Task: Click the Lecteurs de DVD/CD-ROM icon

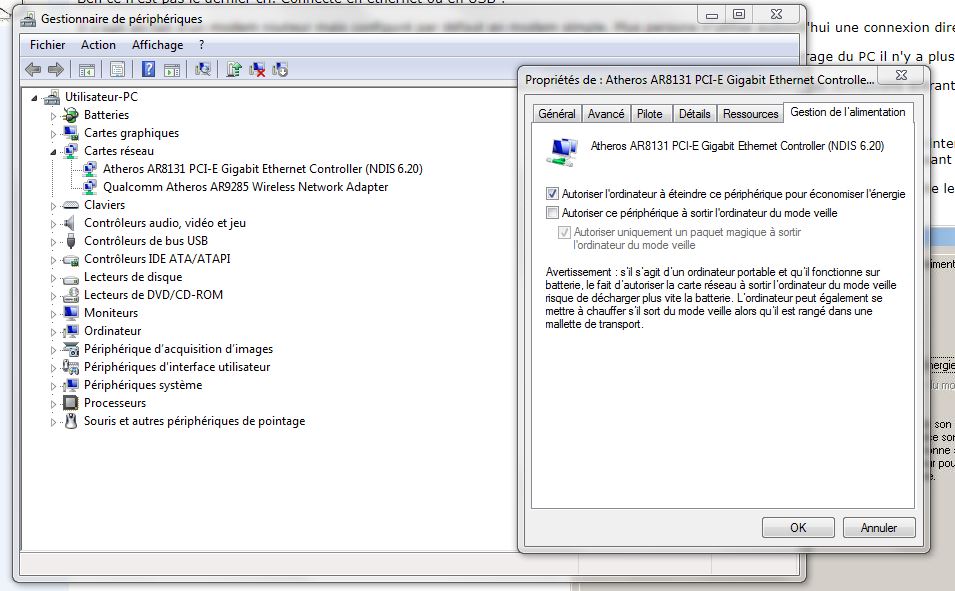Action: coord(71,295)
